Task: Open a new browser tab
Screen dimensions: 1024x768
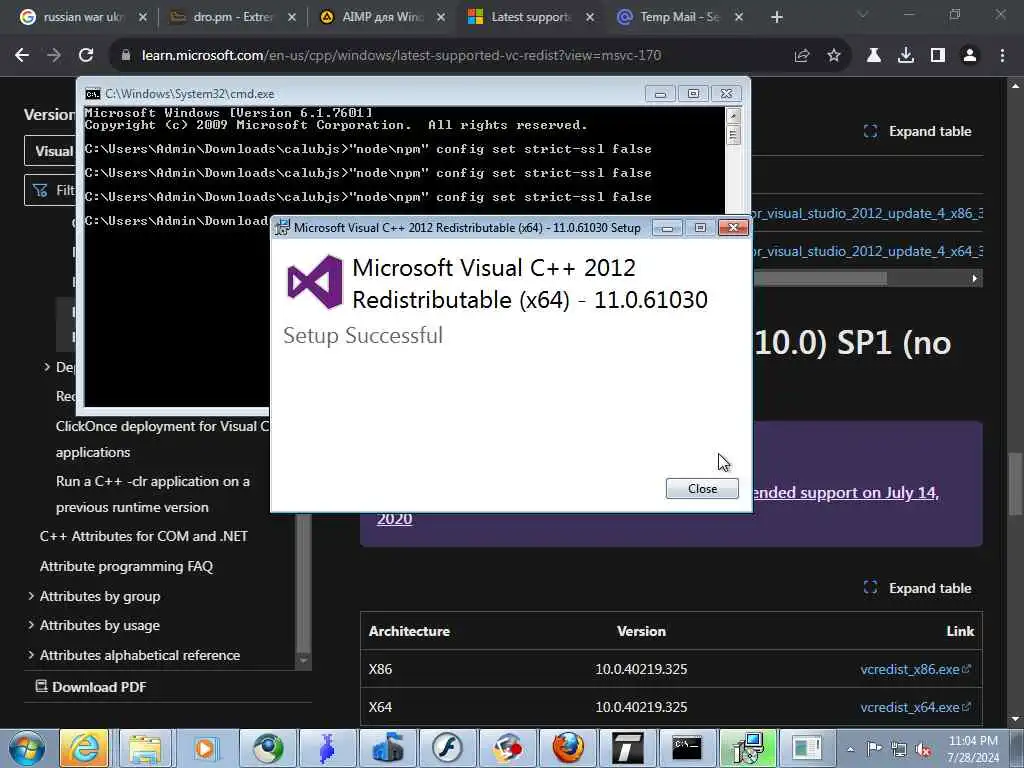Action: [x=776, y=17]
